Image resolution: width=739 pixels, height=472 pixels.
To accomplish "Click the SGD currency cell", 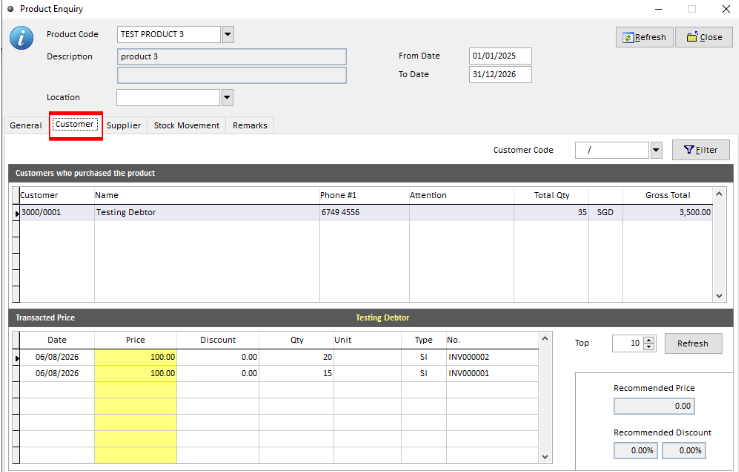I will pos(605,212).
